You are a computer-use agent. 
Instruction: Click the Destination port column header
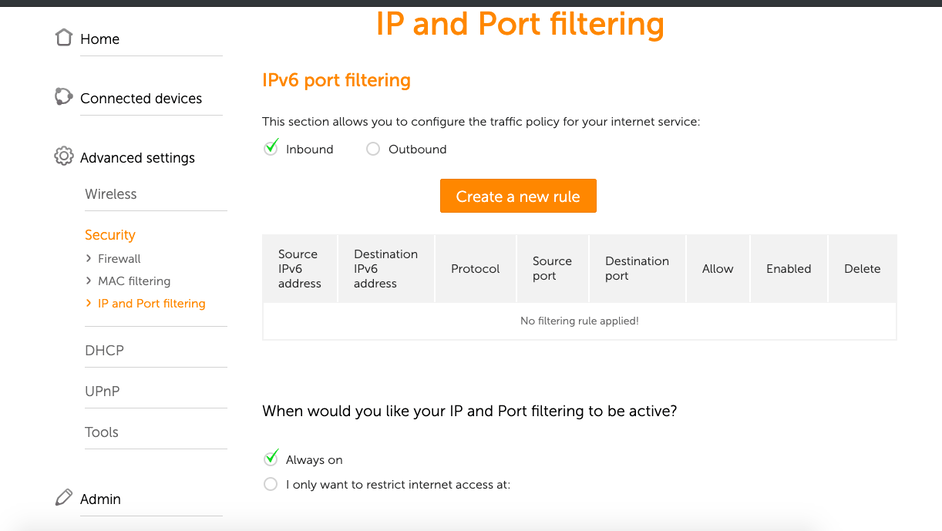pos(637,269)
